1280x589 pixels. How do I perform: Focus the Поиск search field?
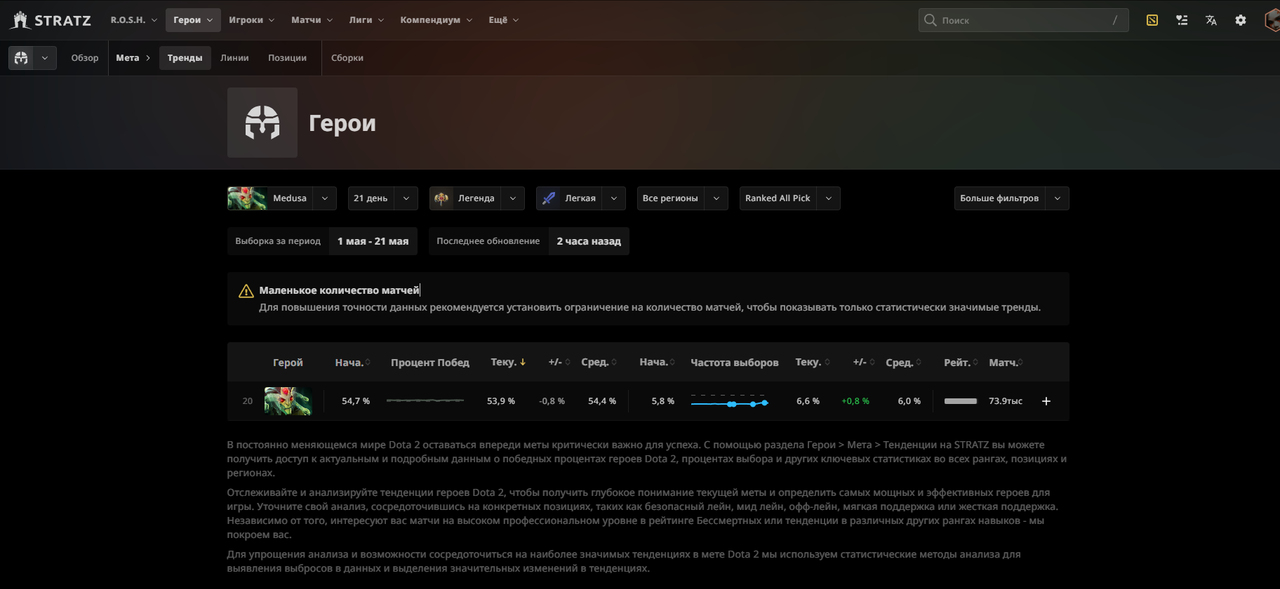tap(1024, 20)
